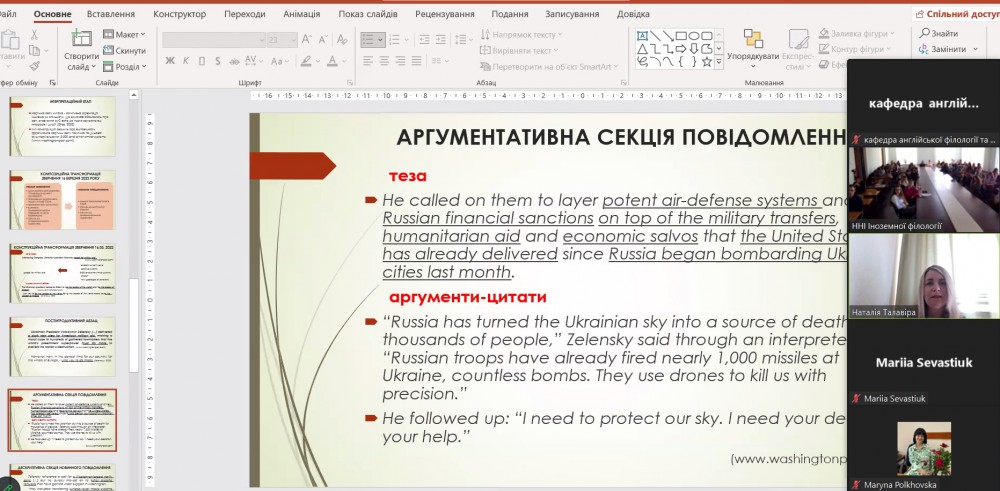Open Контур фігури outline dropdown
Viewport: 1000px width, 491px height.
coord(855,49)
